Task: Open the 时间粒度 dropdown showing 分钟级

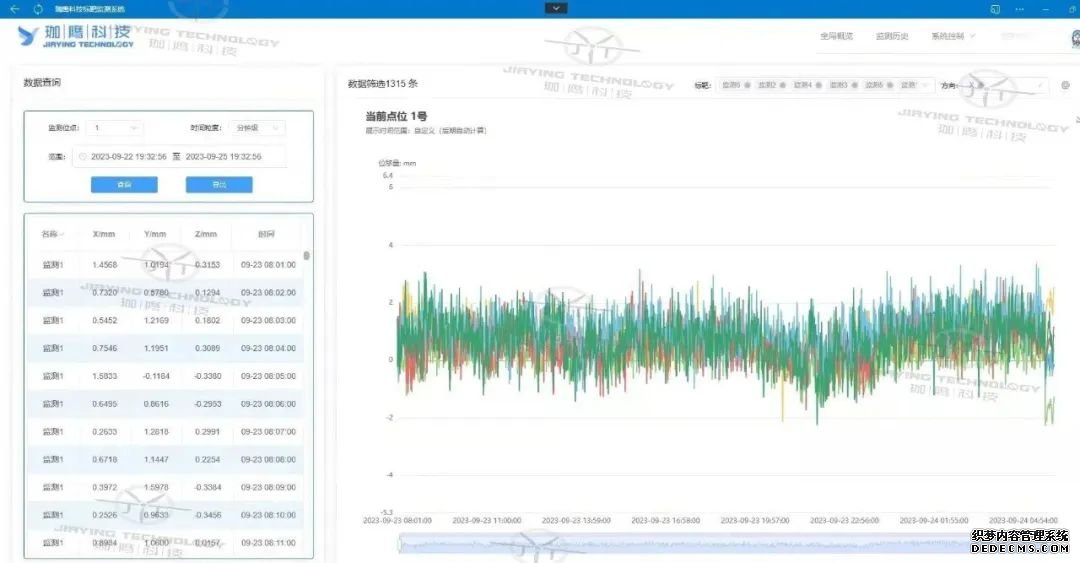Action: (x=258, y=128)
